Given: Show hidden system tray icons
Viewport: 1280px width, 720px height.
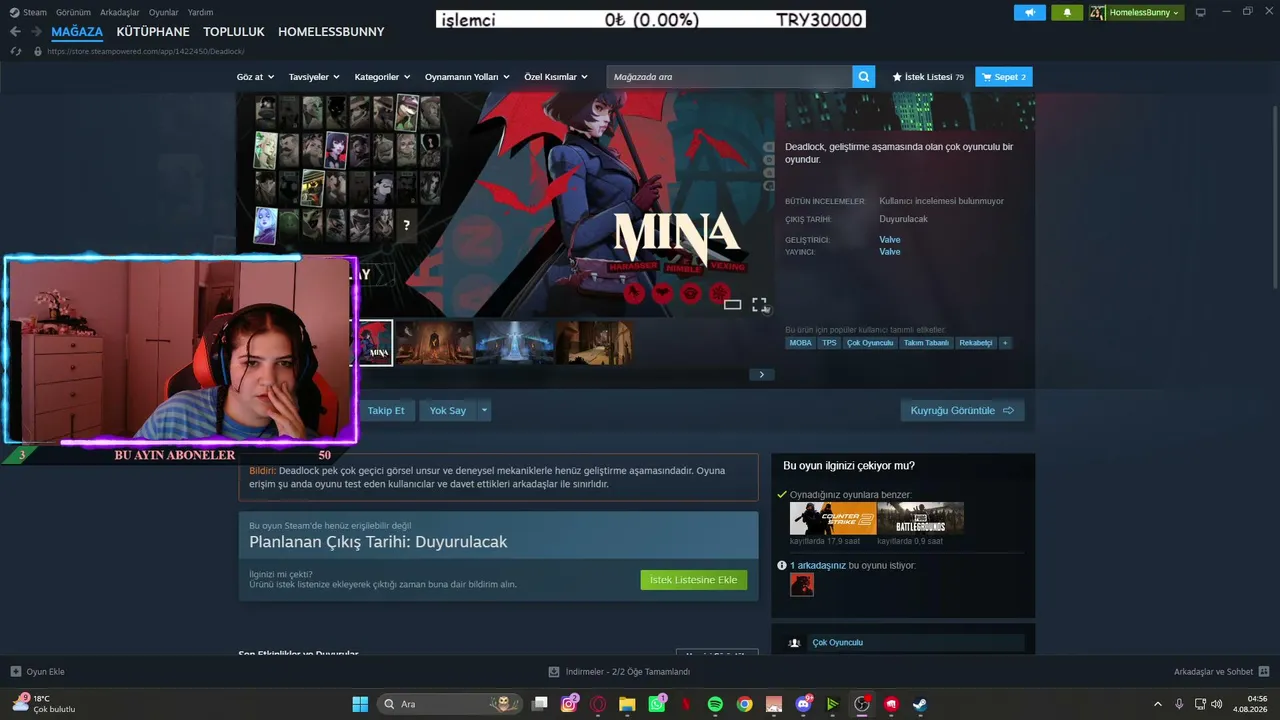Looking at the screenshot, I should [x=1158, y=704].
